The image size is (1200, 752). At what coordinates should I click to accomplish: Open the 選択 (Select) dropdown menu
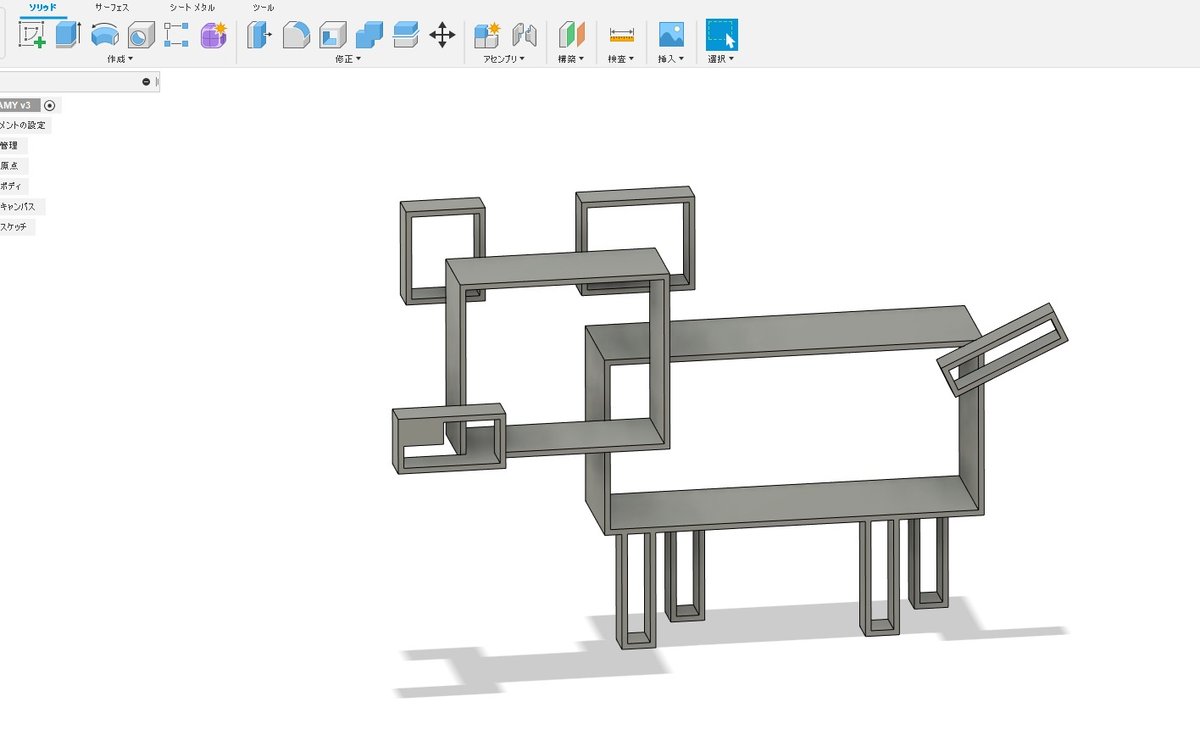[721, 59]
